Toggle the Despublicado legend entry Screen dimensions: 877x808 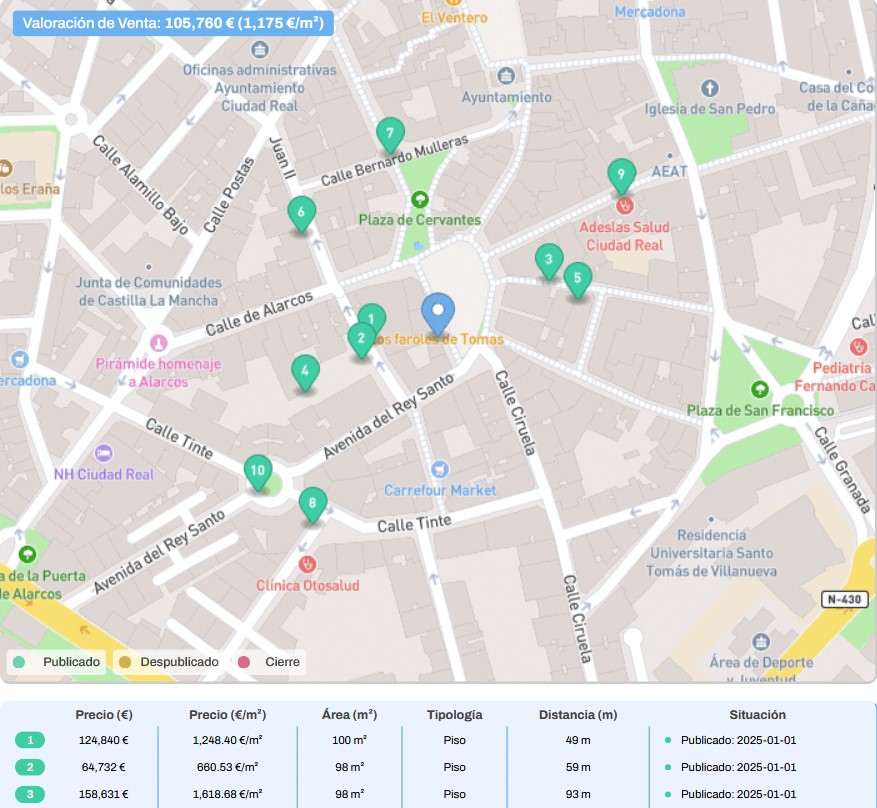[168, 662]
